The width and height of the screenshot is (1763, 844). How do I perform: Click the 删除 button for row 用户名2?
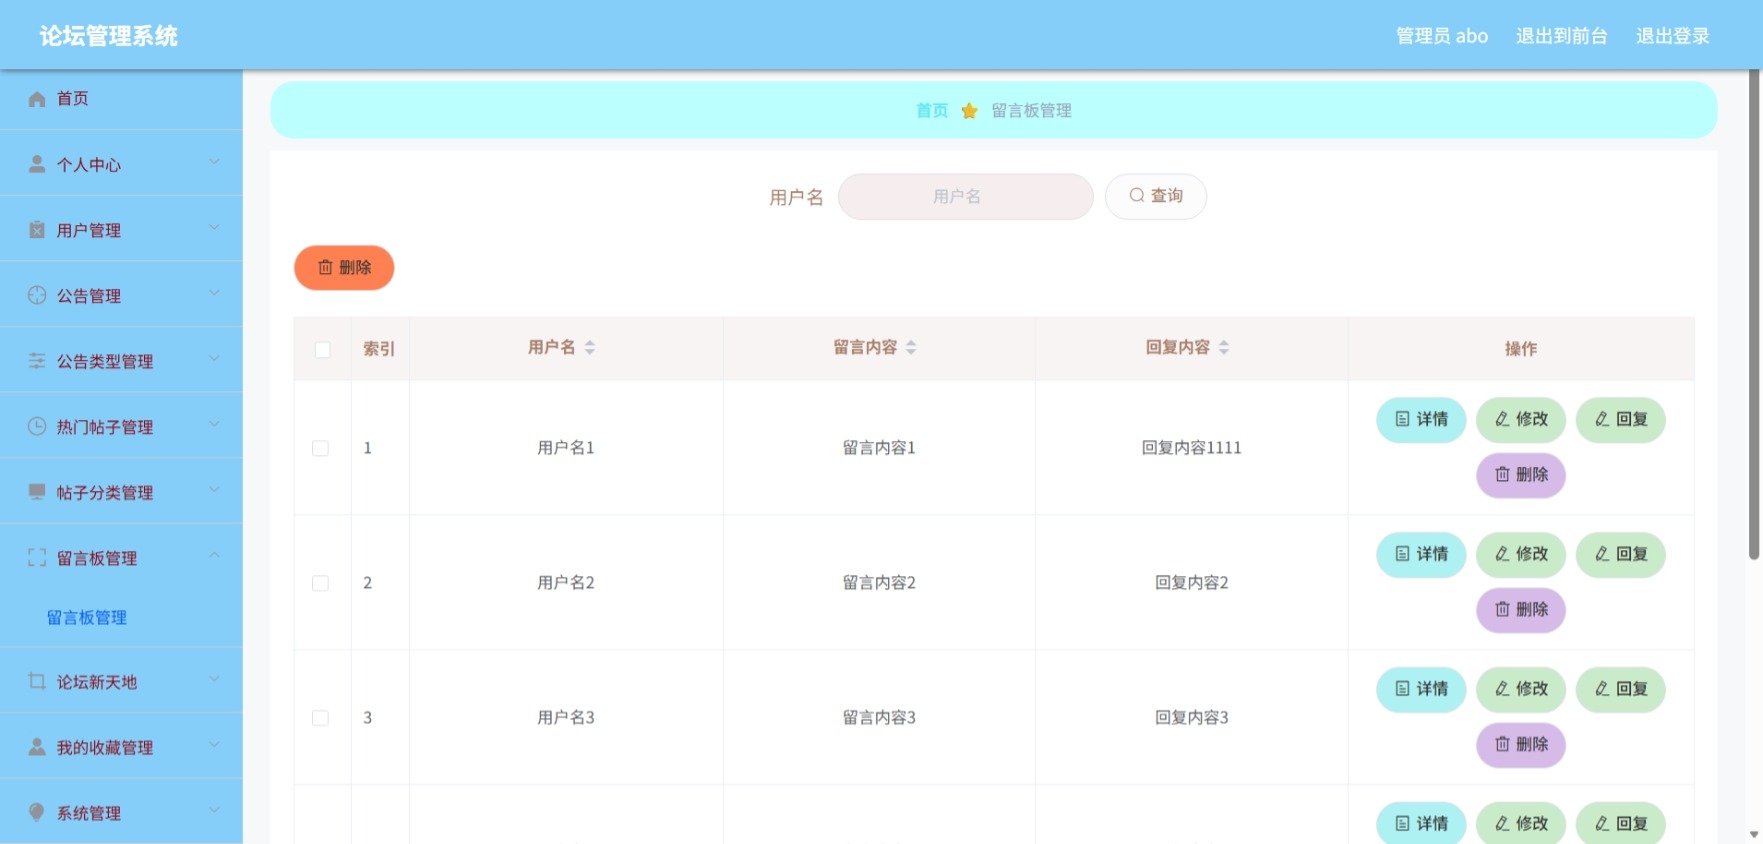point(1521,609)
